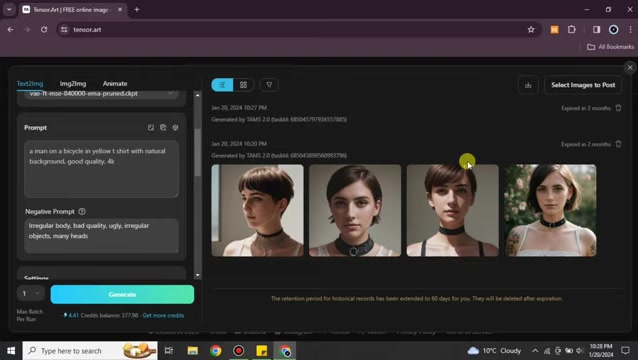
Task: Bookmark this page with the star icon
Action: tap(531, 29)
